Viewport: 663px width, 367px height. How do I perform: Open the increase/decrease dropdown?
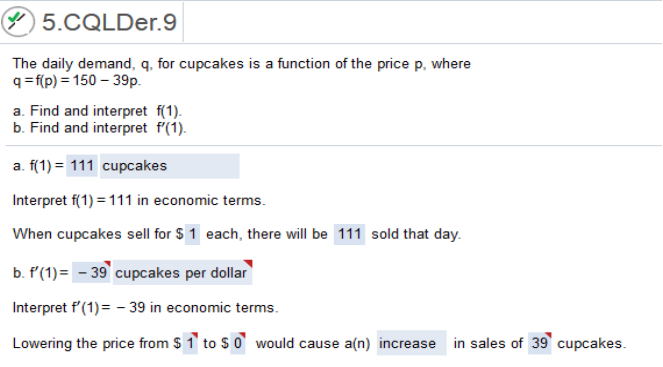(x=411, y=343)
